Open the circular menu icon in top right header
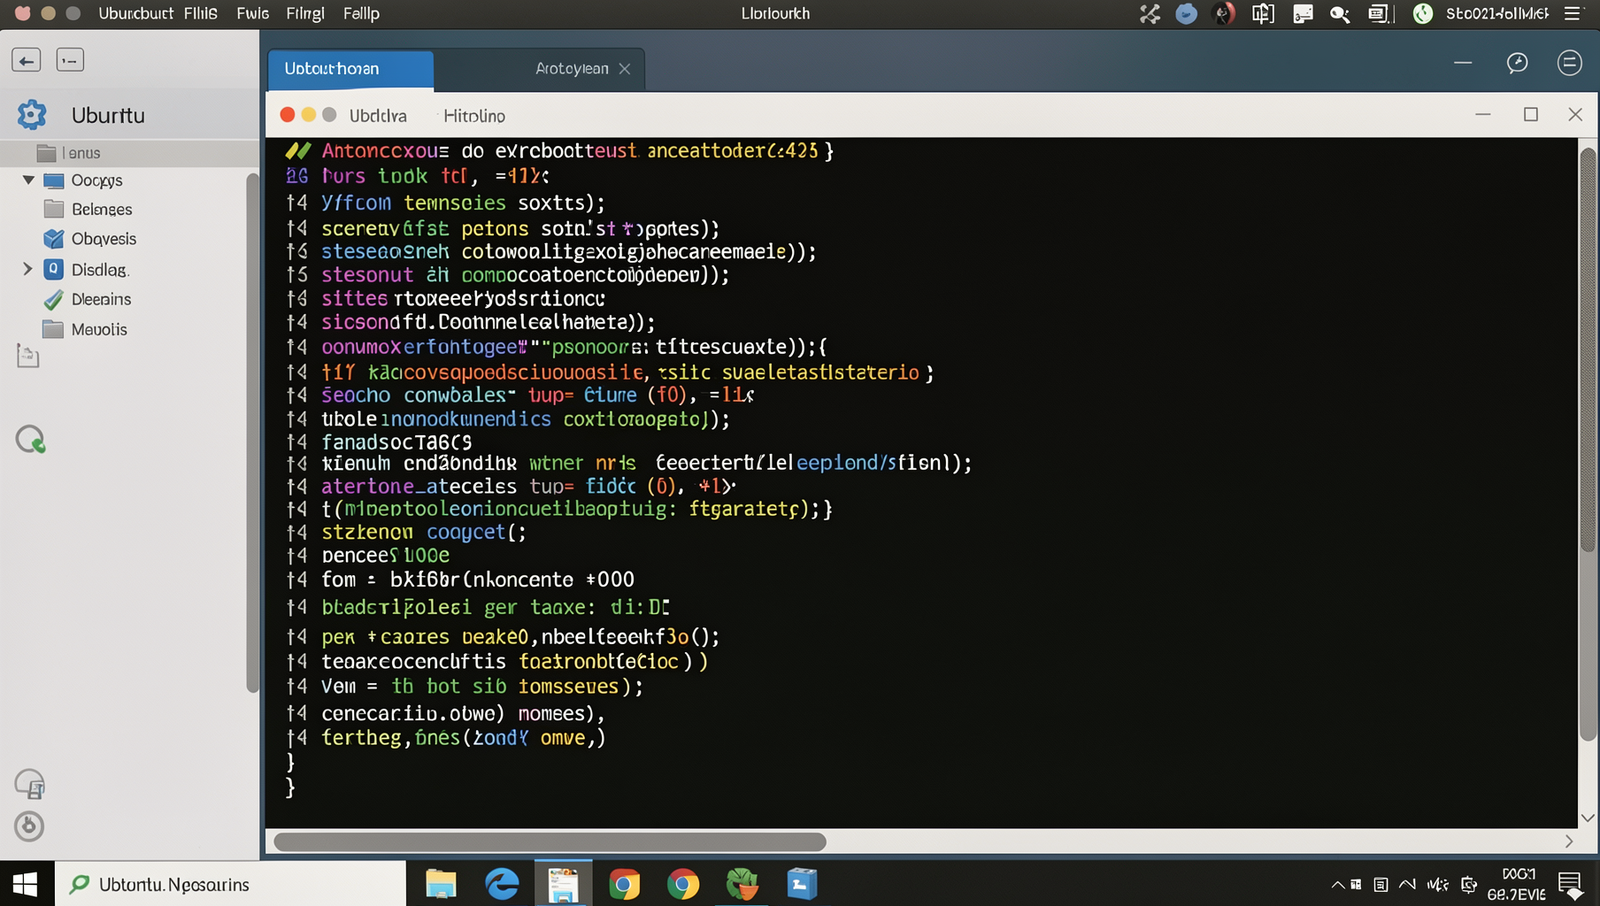1600x906 pixels. click(1570, 63)
